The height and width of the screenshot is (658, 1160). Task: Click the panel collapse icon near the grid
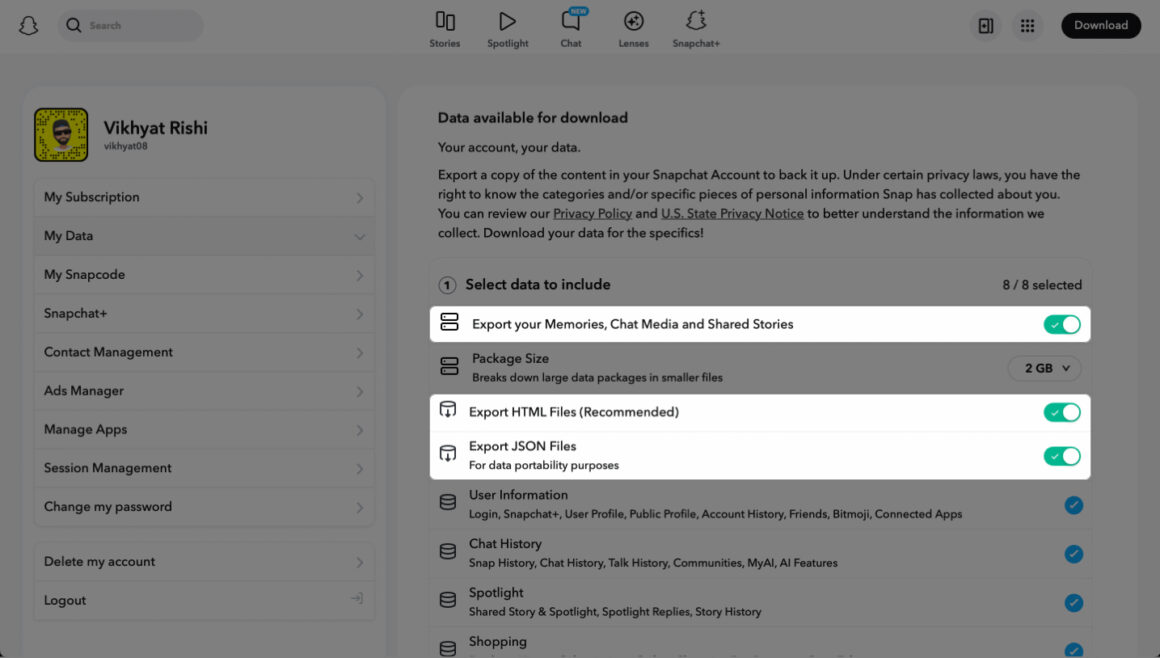click(x=985, y=25)
